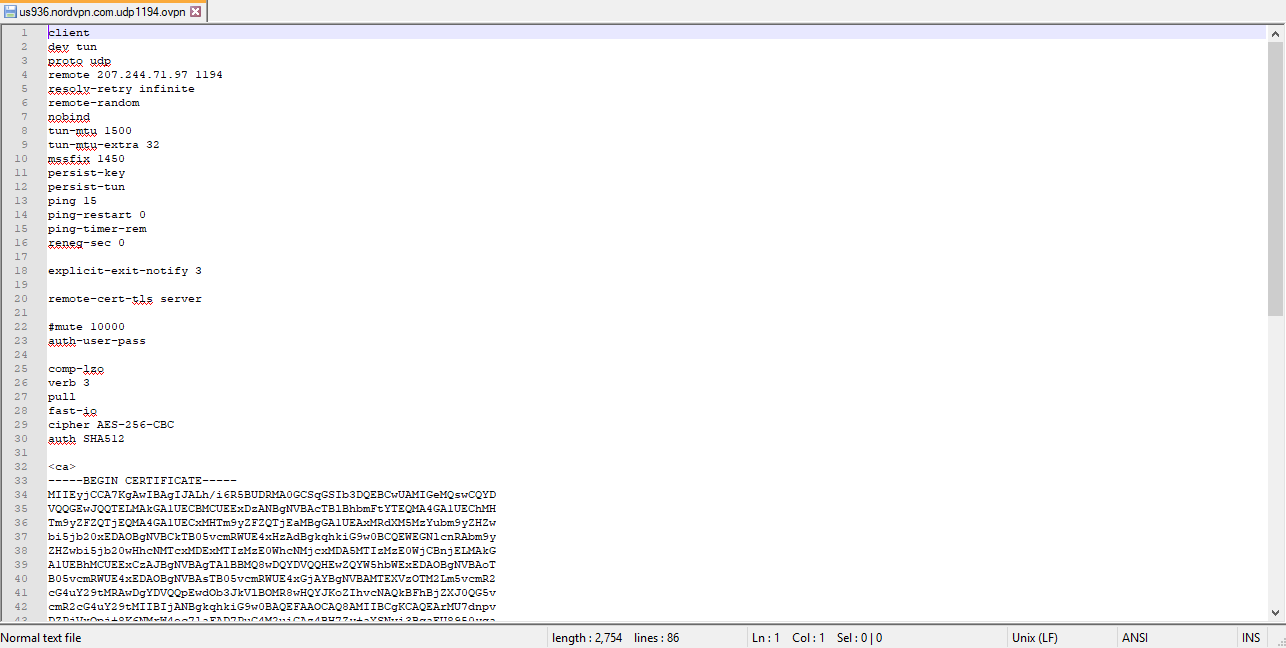Click the scrollbar up arrow
The width and height of the screenshot is (1286, 648).
point(1278,32)
